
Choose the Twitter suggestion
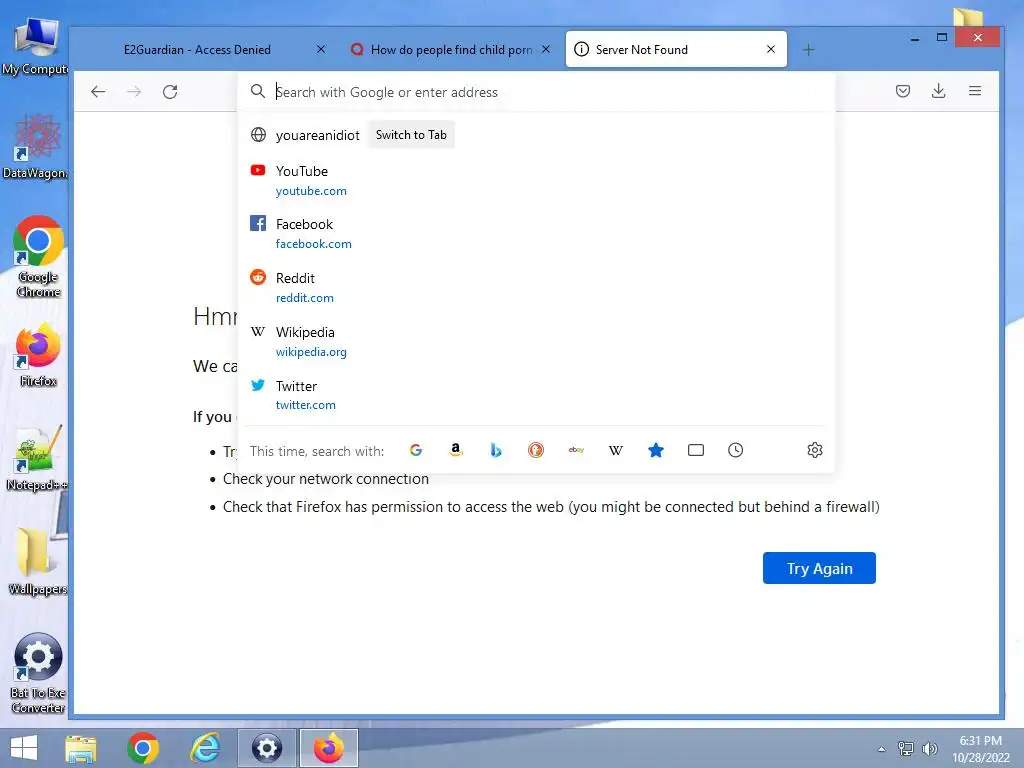tap(536, 395)
